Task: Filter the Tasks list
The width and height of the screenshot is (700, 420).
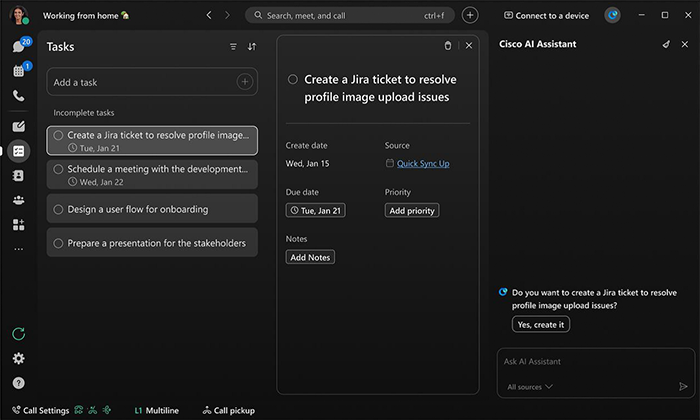Action: pos(233,46)
